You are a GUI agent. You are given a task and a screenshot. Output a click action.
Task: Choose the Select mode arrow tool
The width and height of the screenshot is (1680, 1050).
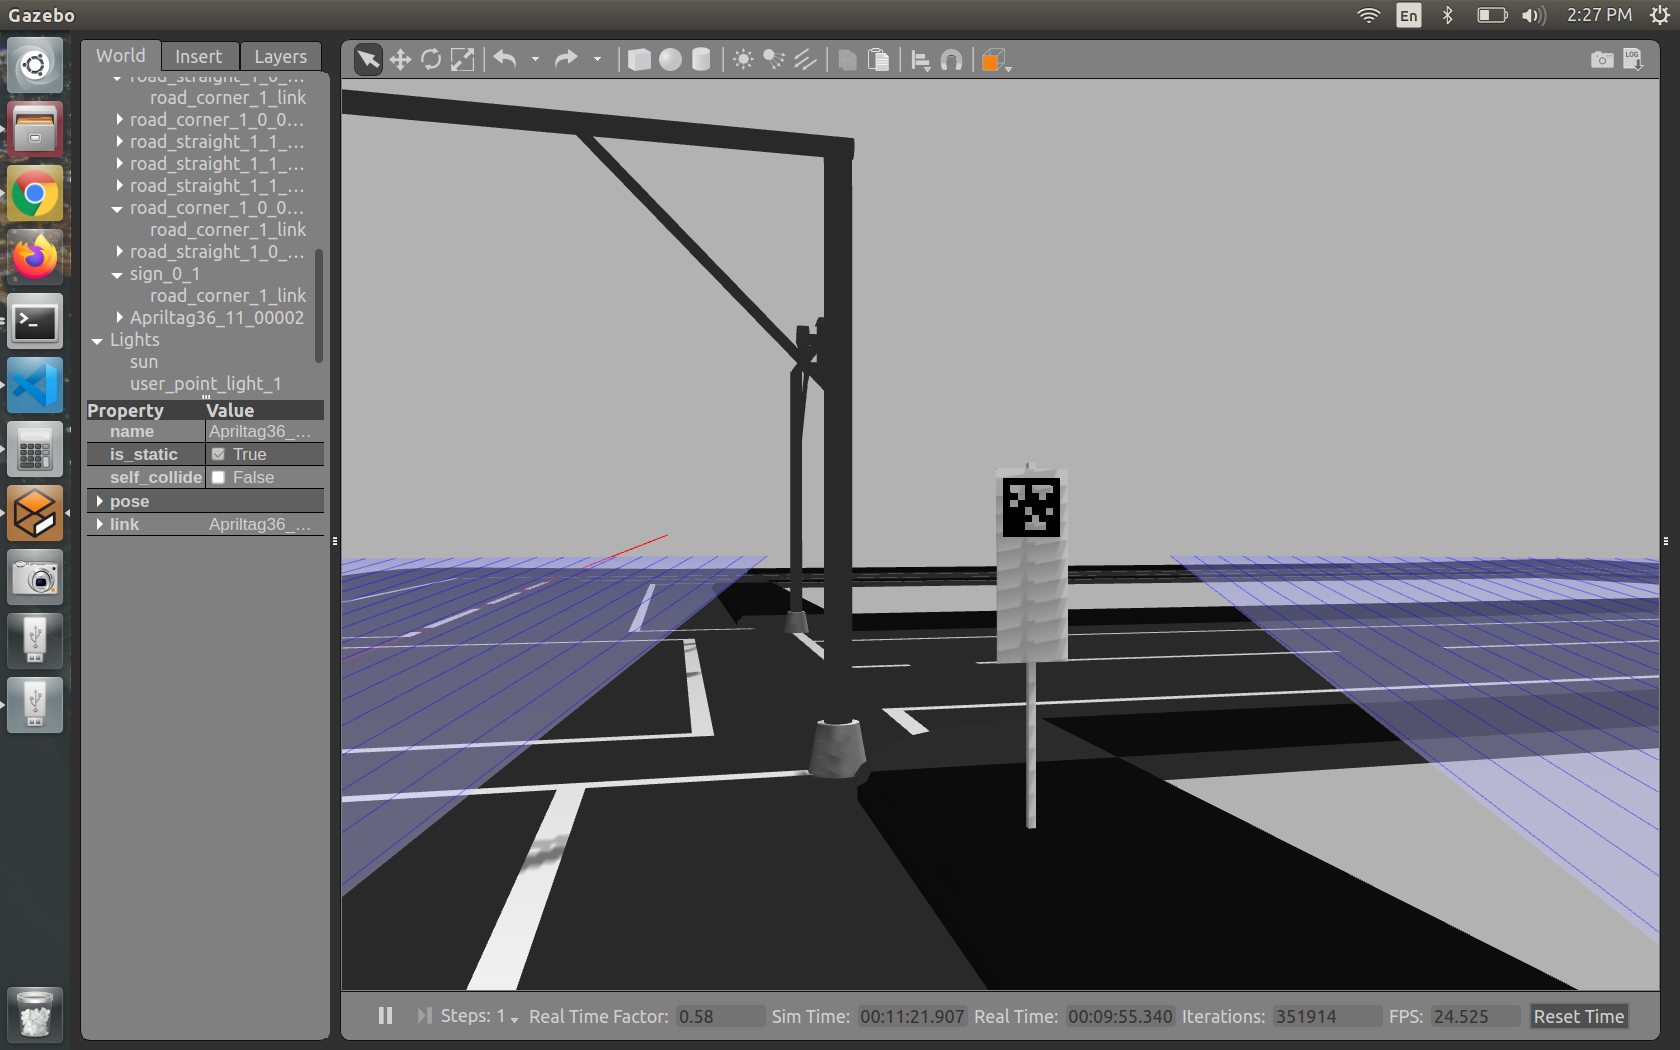[x=368, y=60]
